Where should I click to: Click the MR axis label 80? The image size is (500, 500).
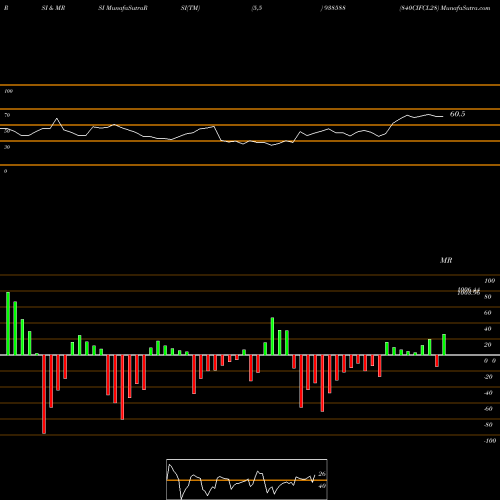coord(488,297)
